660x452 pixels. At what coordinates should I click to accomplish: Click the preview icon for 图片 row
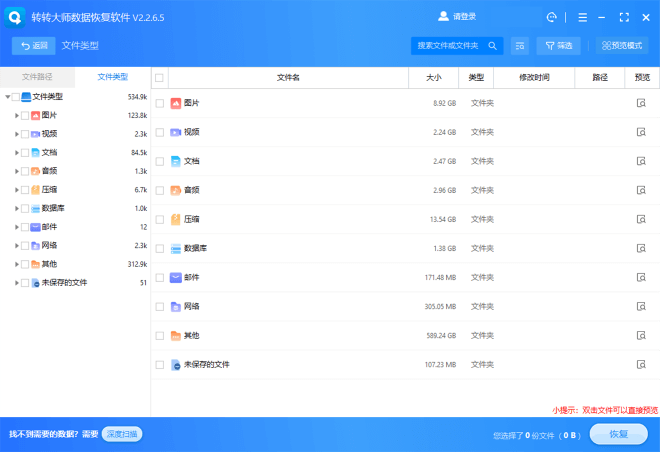641,103
